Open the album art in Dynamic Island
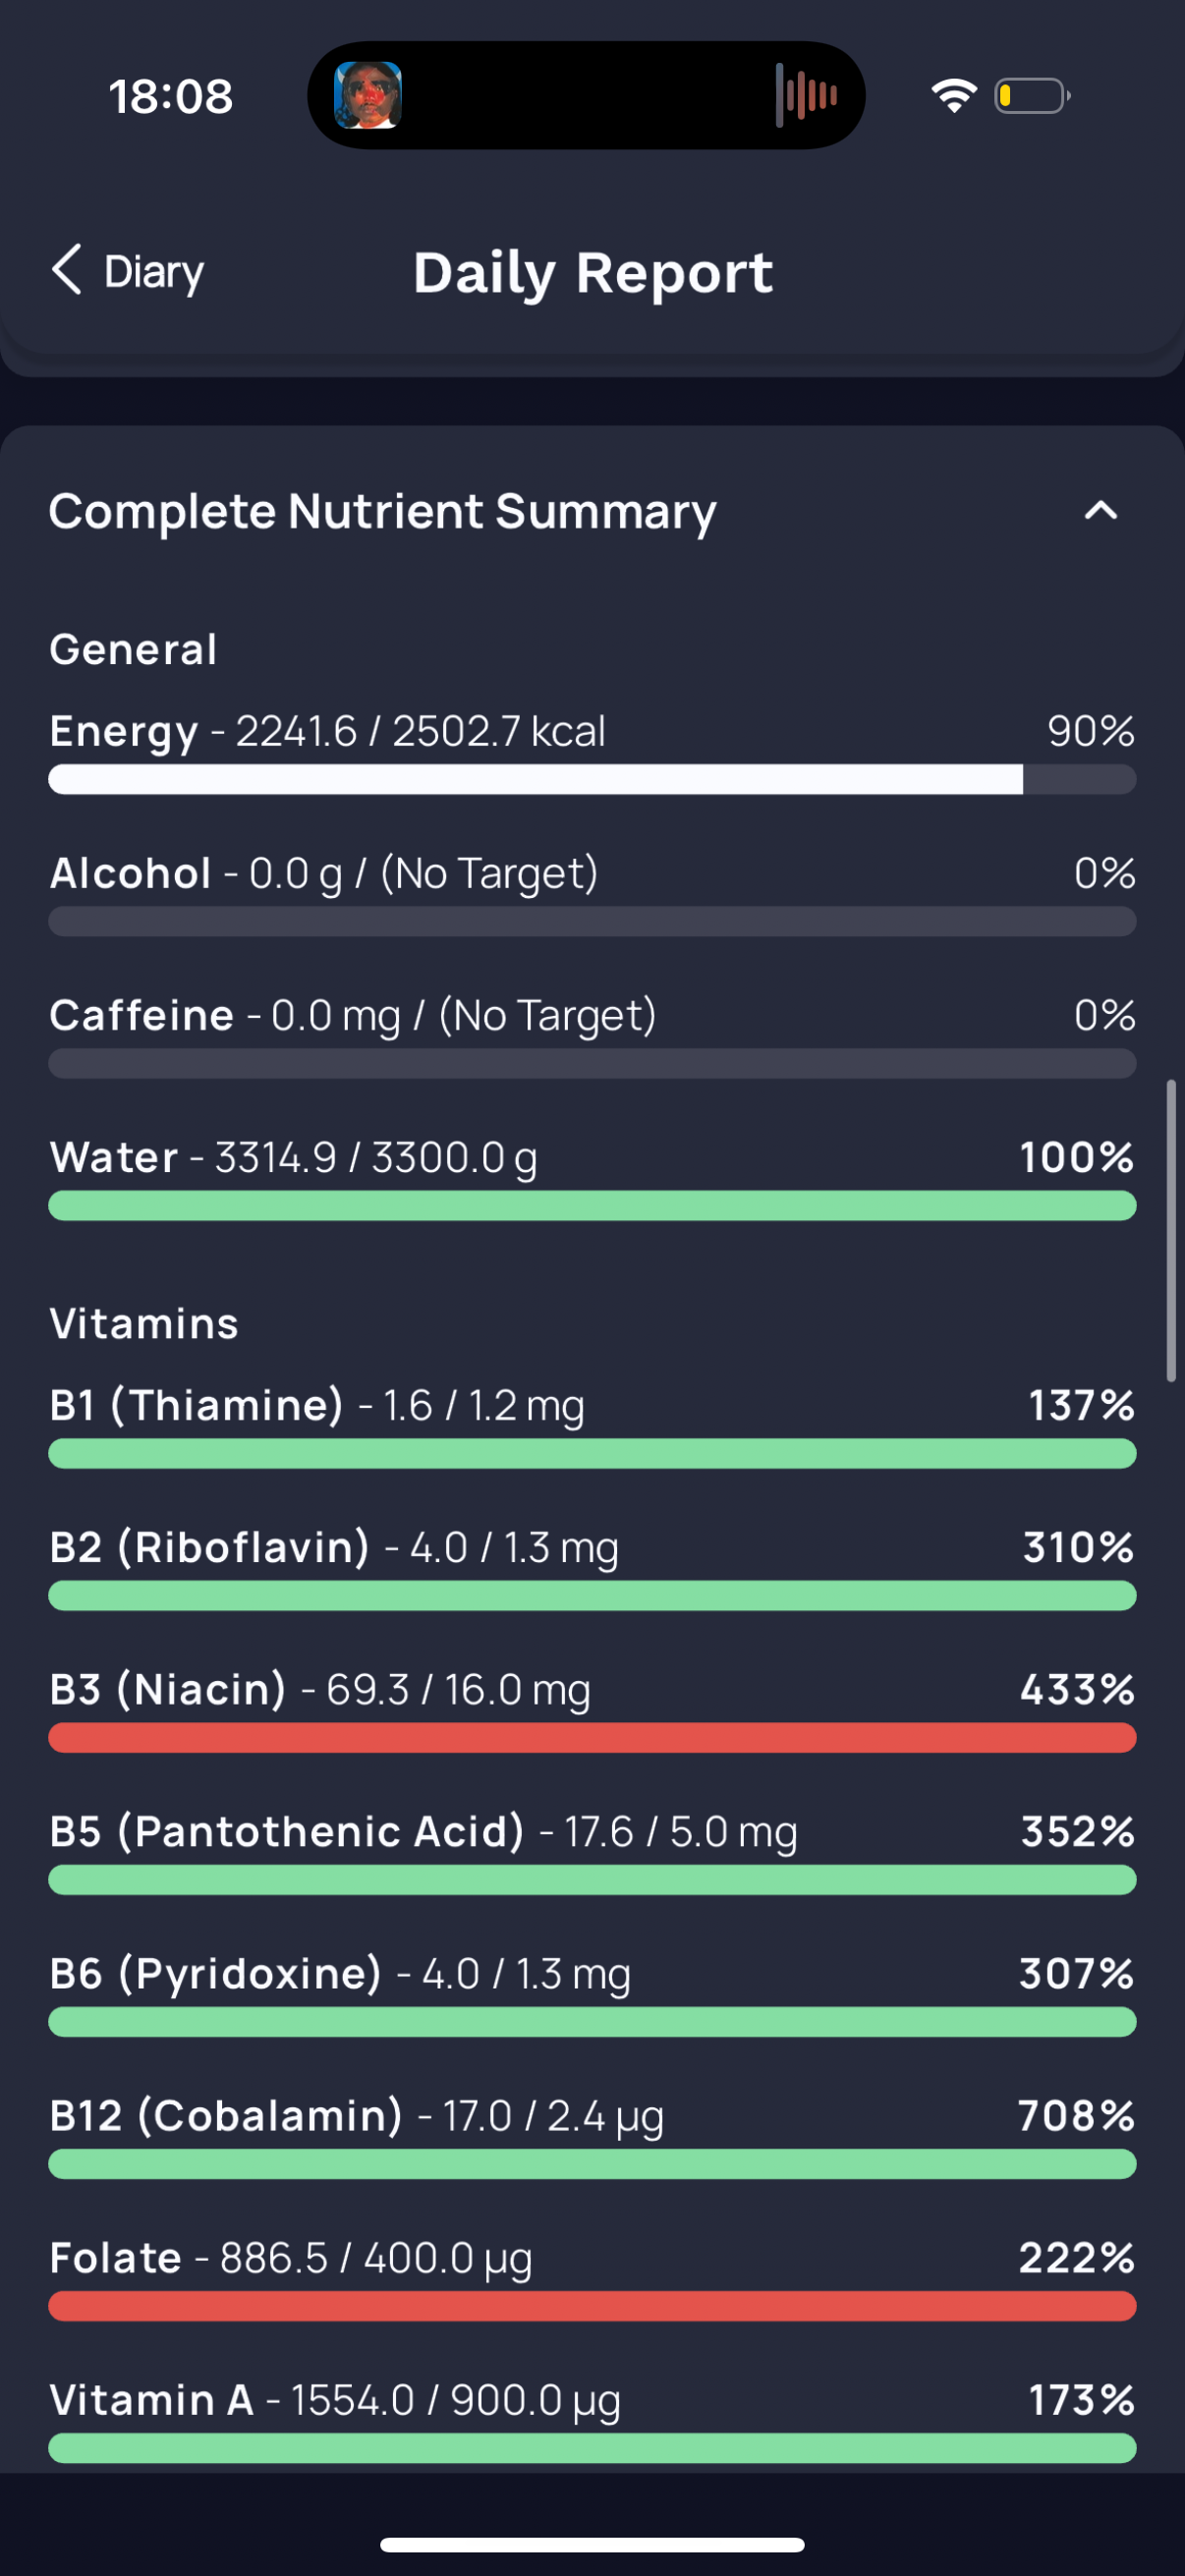The width and height of the screenshot is (1185, 2576). point(368,95)
